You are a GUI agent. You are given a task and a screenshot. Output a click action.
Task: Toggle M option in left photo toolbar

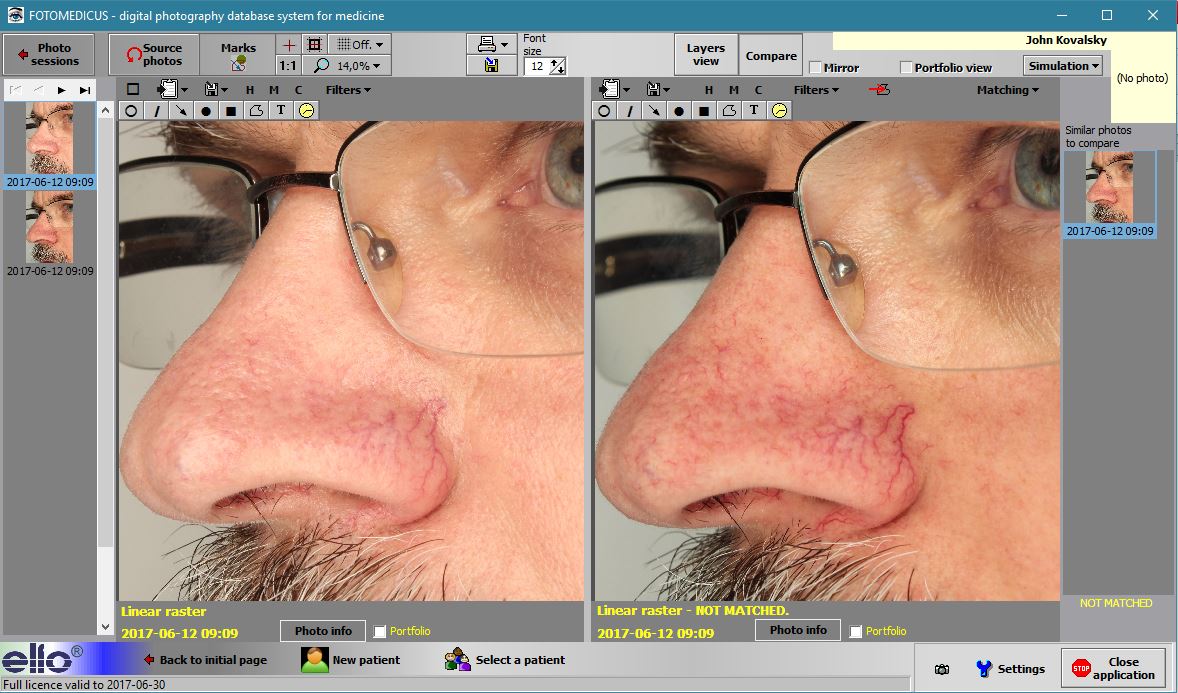(274, 90)
